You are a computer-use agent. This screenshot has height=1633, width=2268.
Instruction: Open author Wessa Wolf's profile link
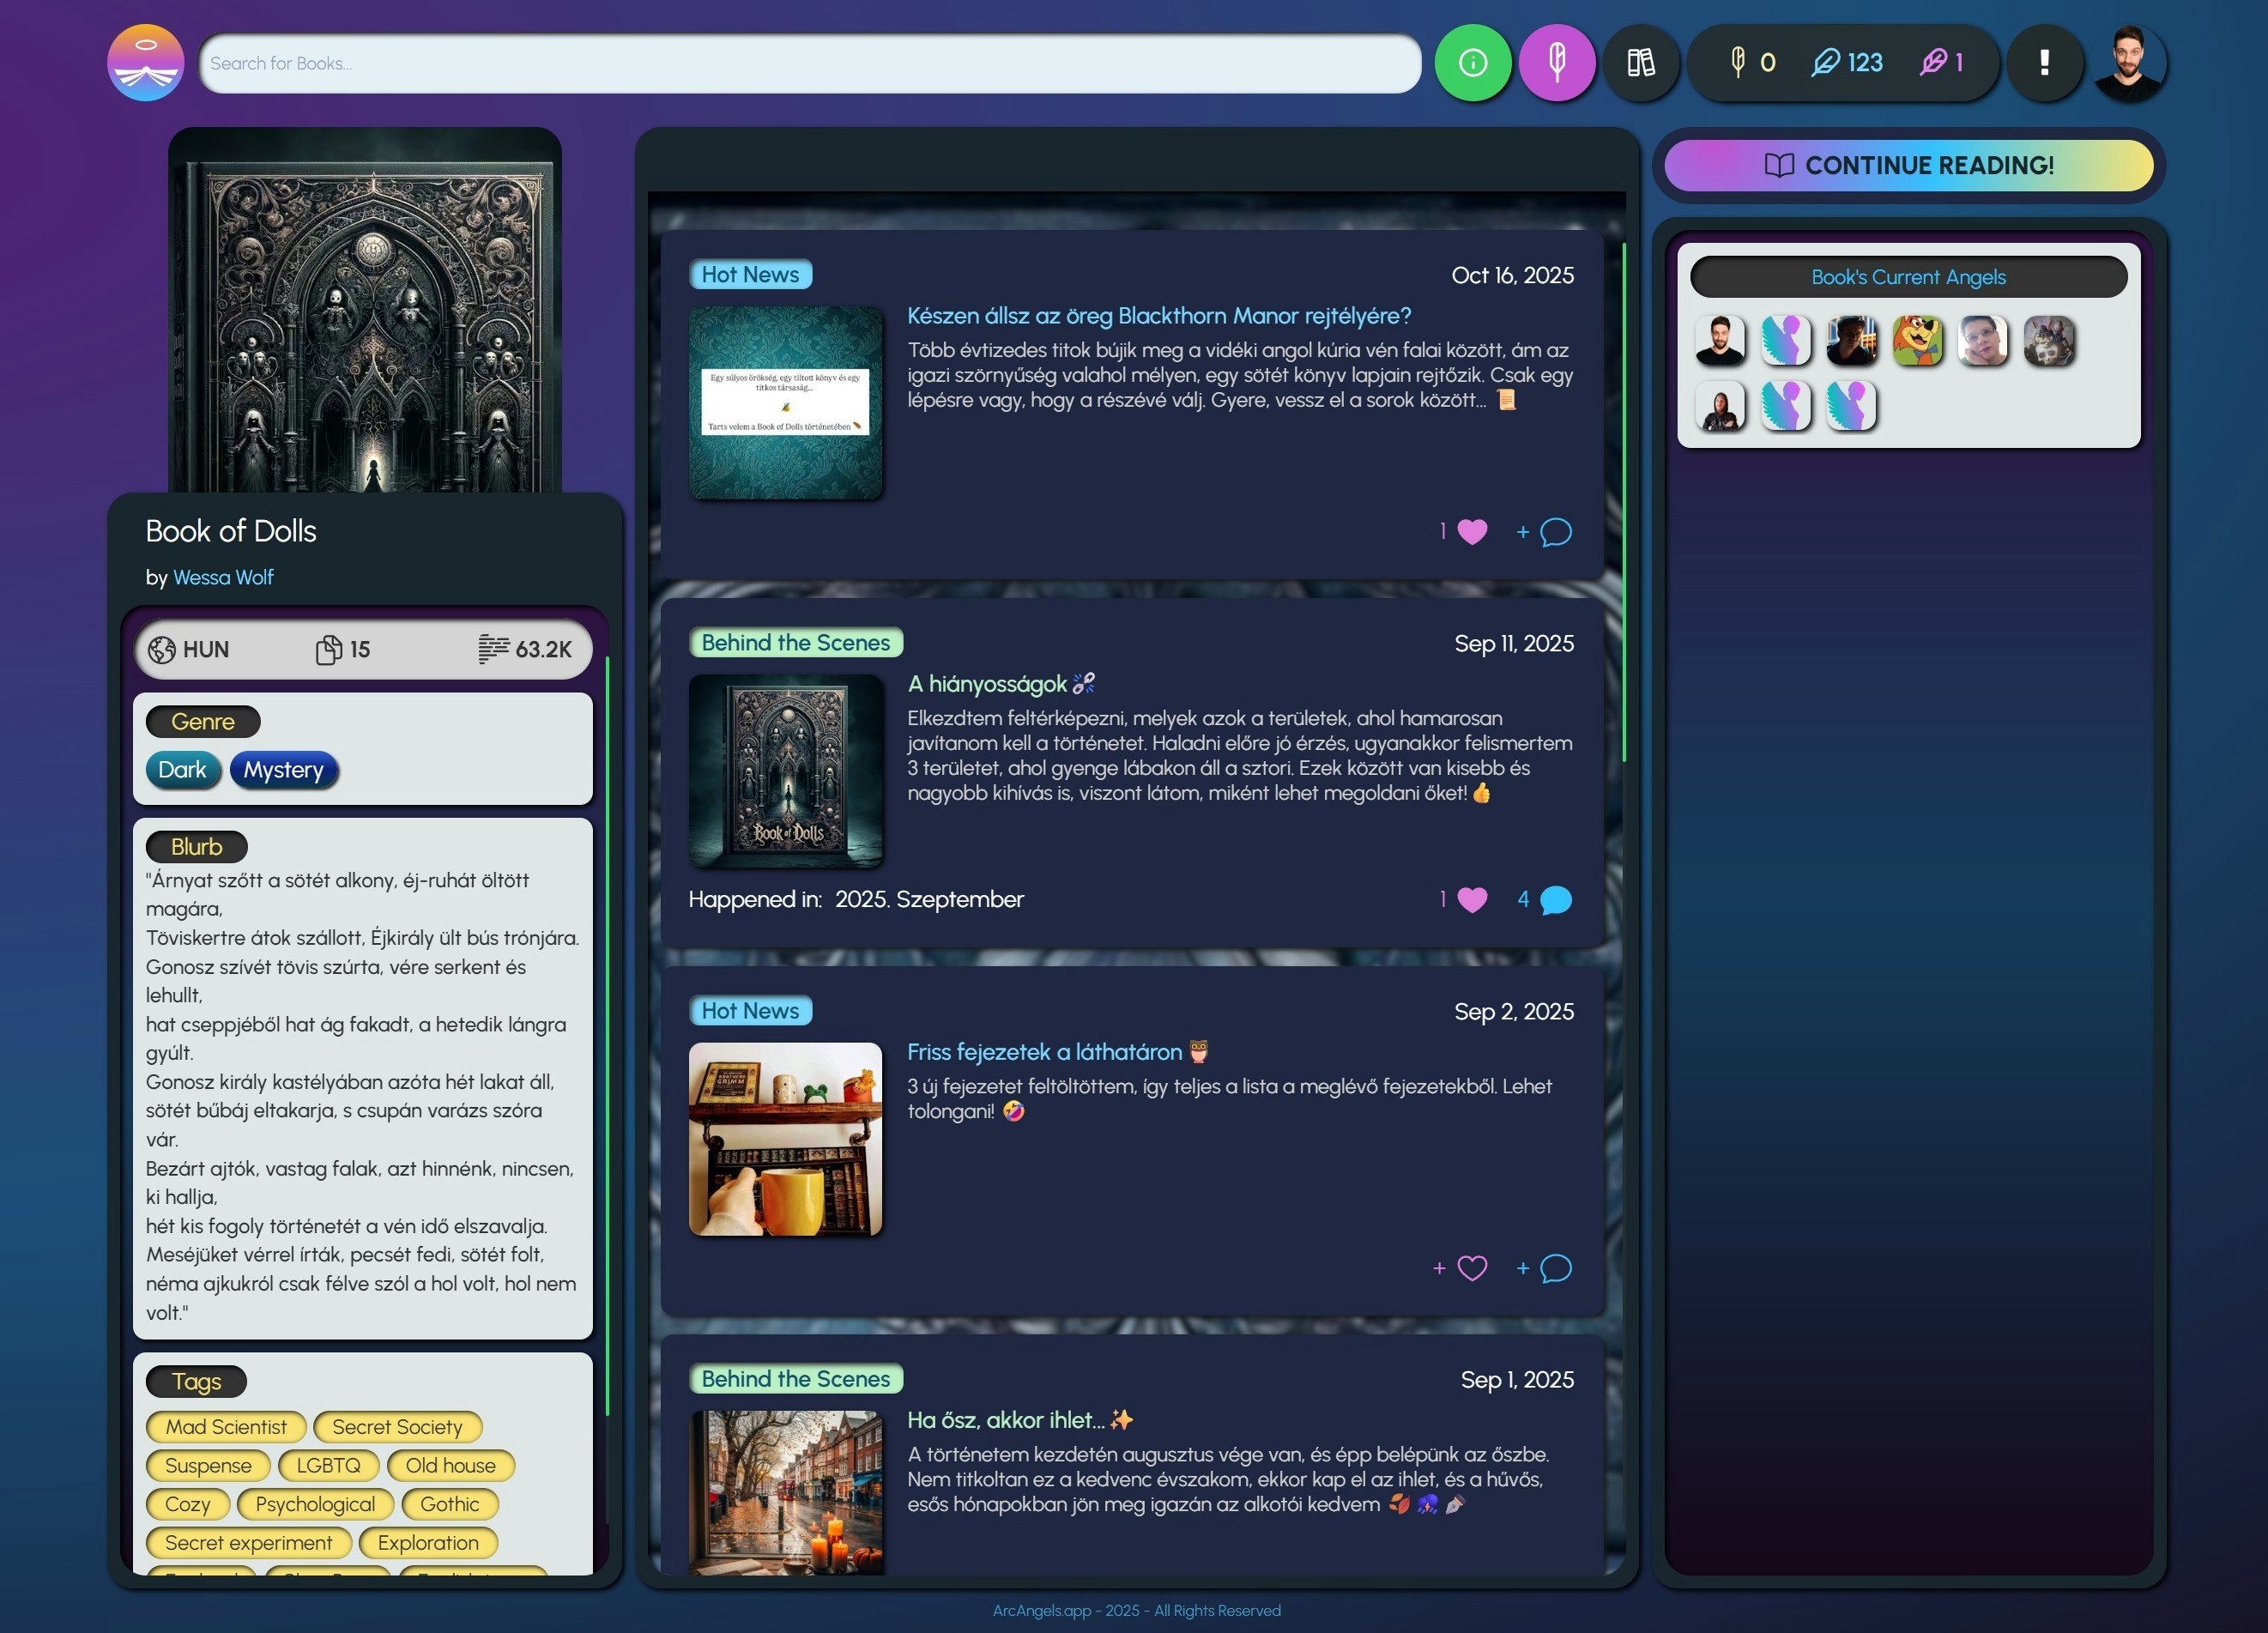[223, 577]
